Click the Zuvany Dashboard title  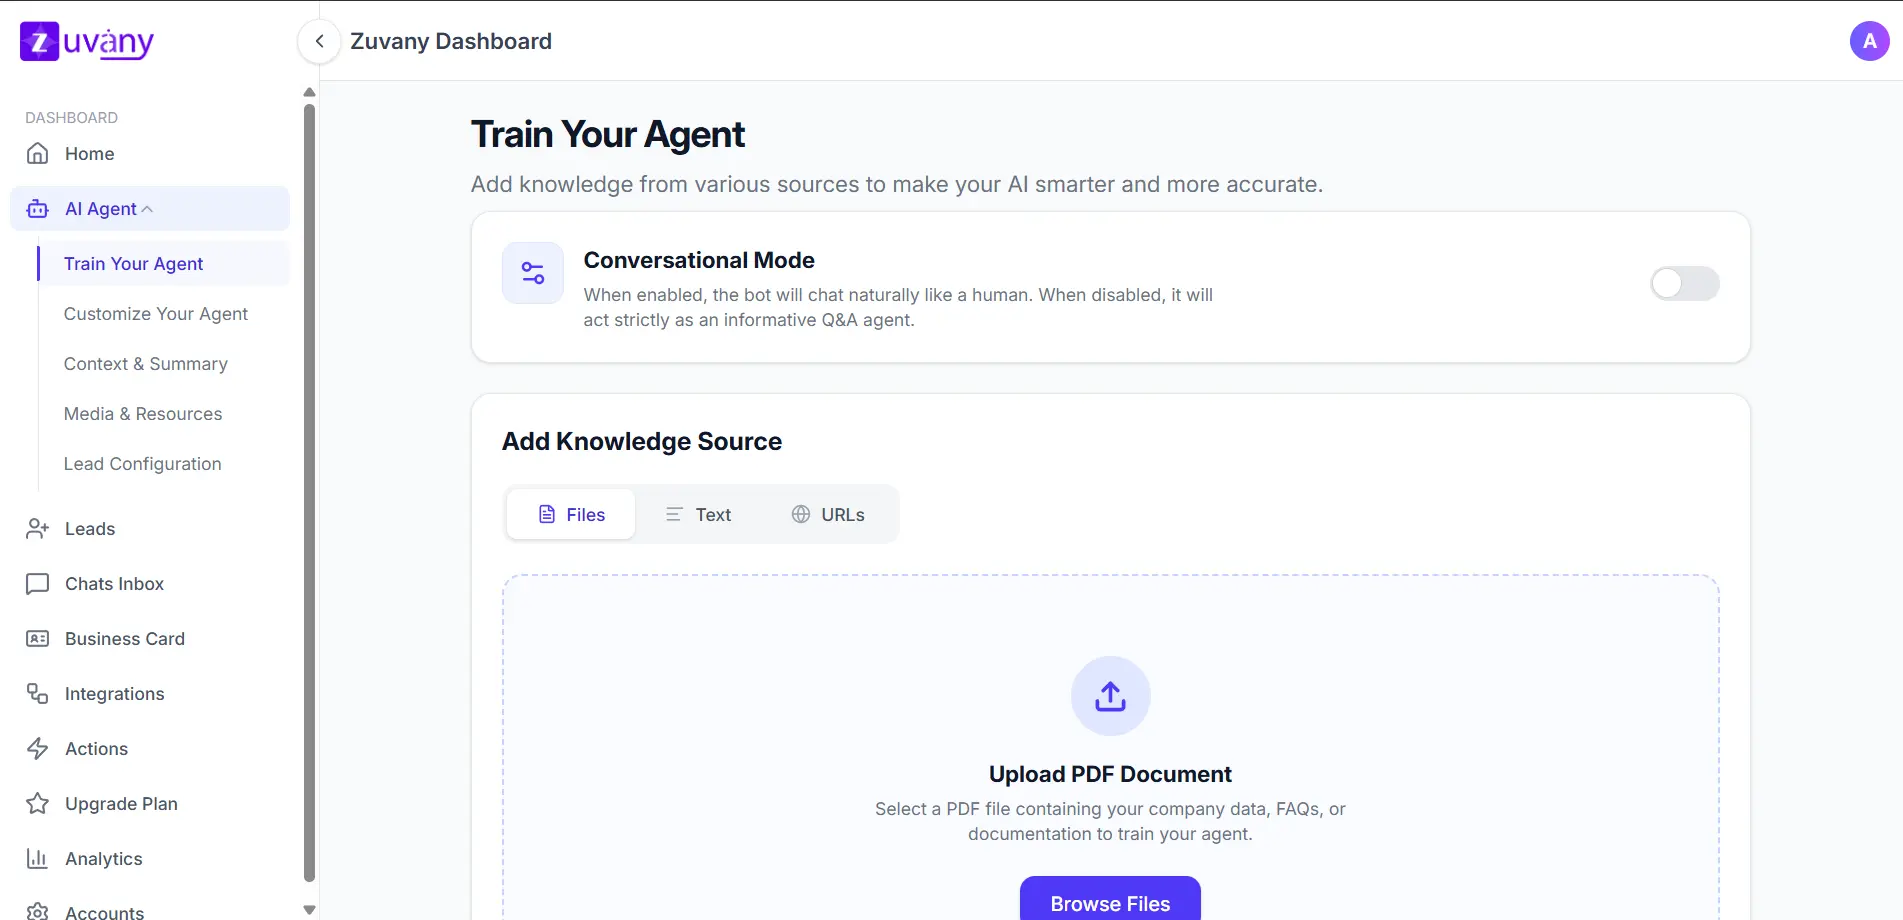(451, 41)
